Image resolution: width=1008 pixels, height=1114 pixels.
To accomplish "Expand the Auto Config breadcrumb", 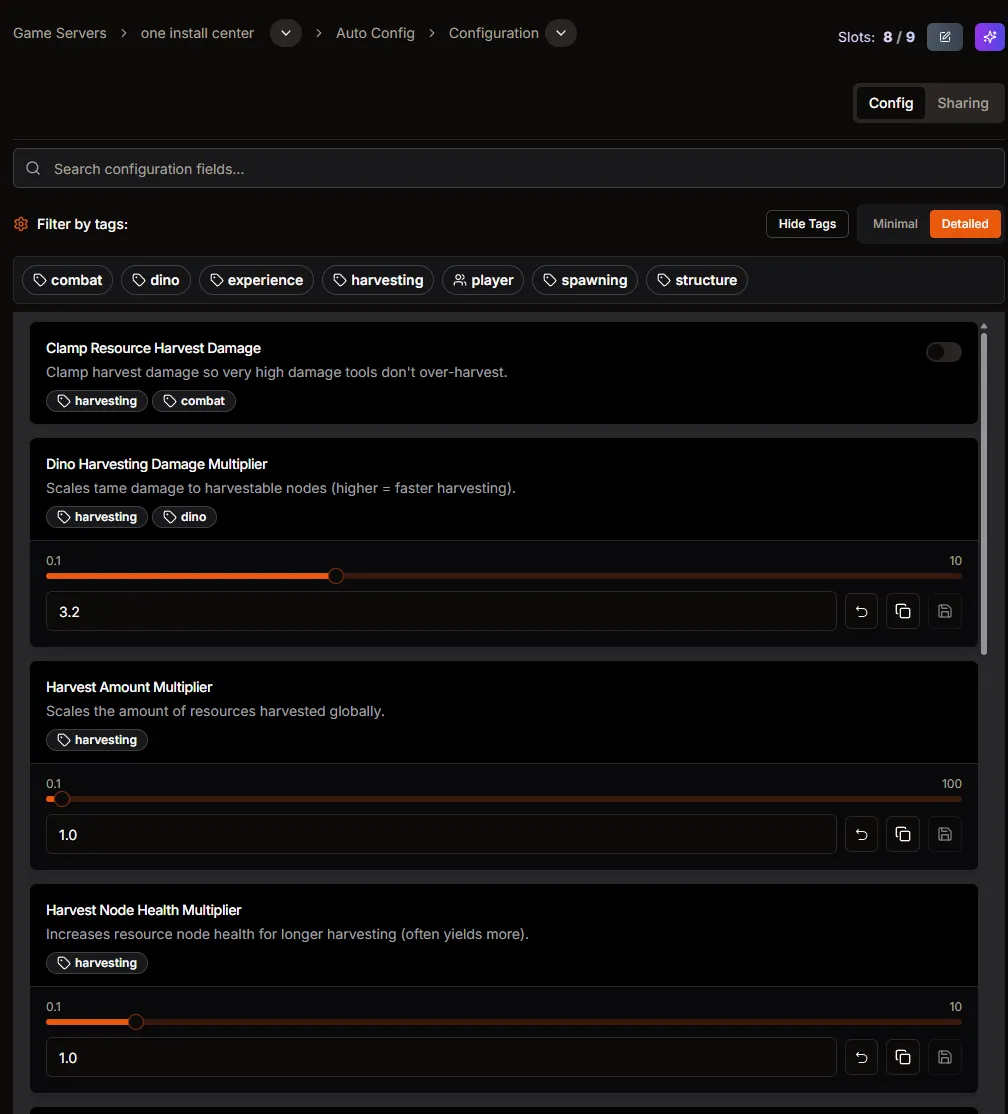I will tap(375, 33).
